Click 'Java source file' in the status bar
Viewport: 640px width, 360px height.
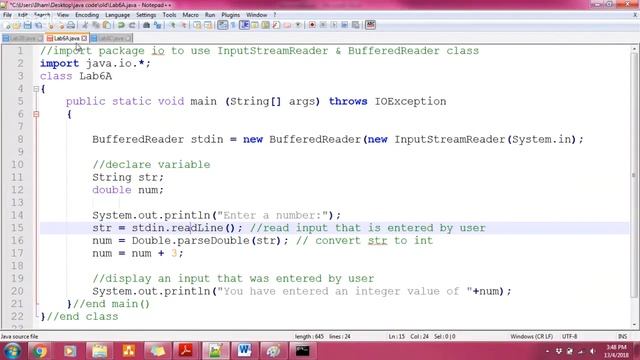click(x=19, y=336)
